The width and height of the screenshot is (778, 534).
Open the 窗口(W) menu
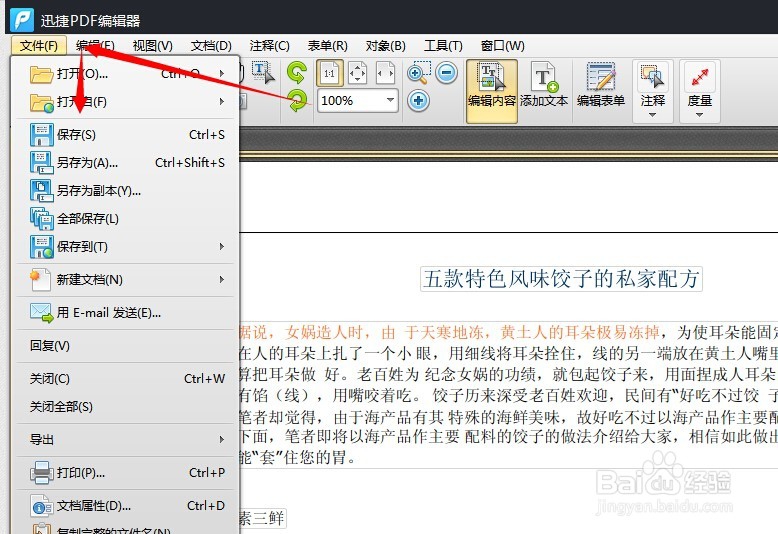tap(503, 46)
